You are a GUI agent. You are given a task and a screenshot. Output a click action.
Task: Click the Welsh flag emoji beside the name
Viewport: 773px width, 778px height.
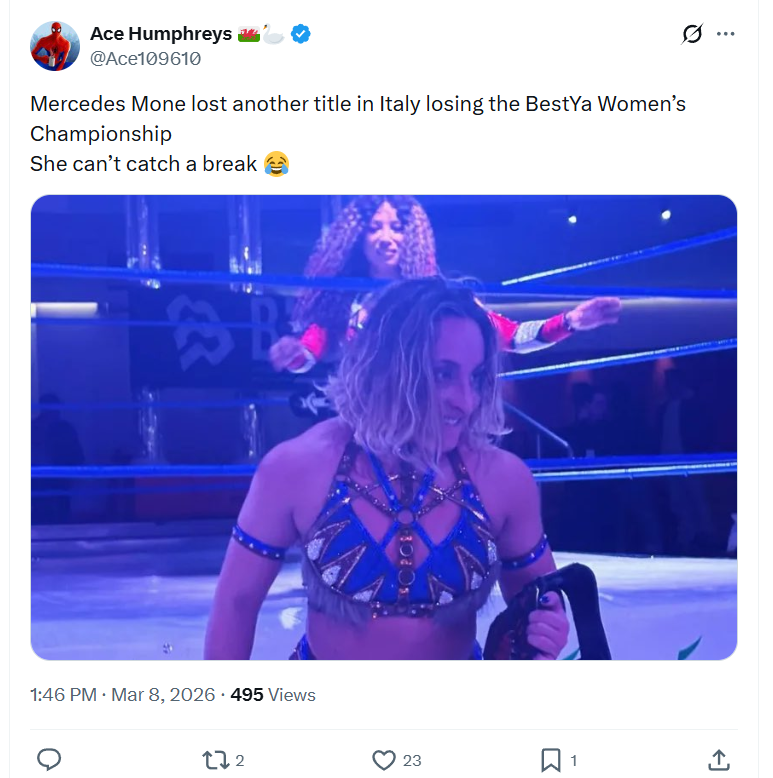tap(249, 34)
